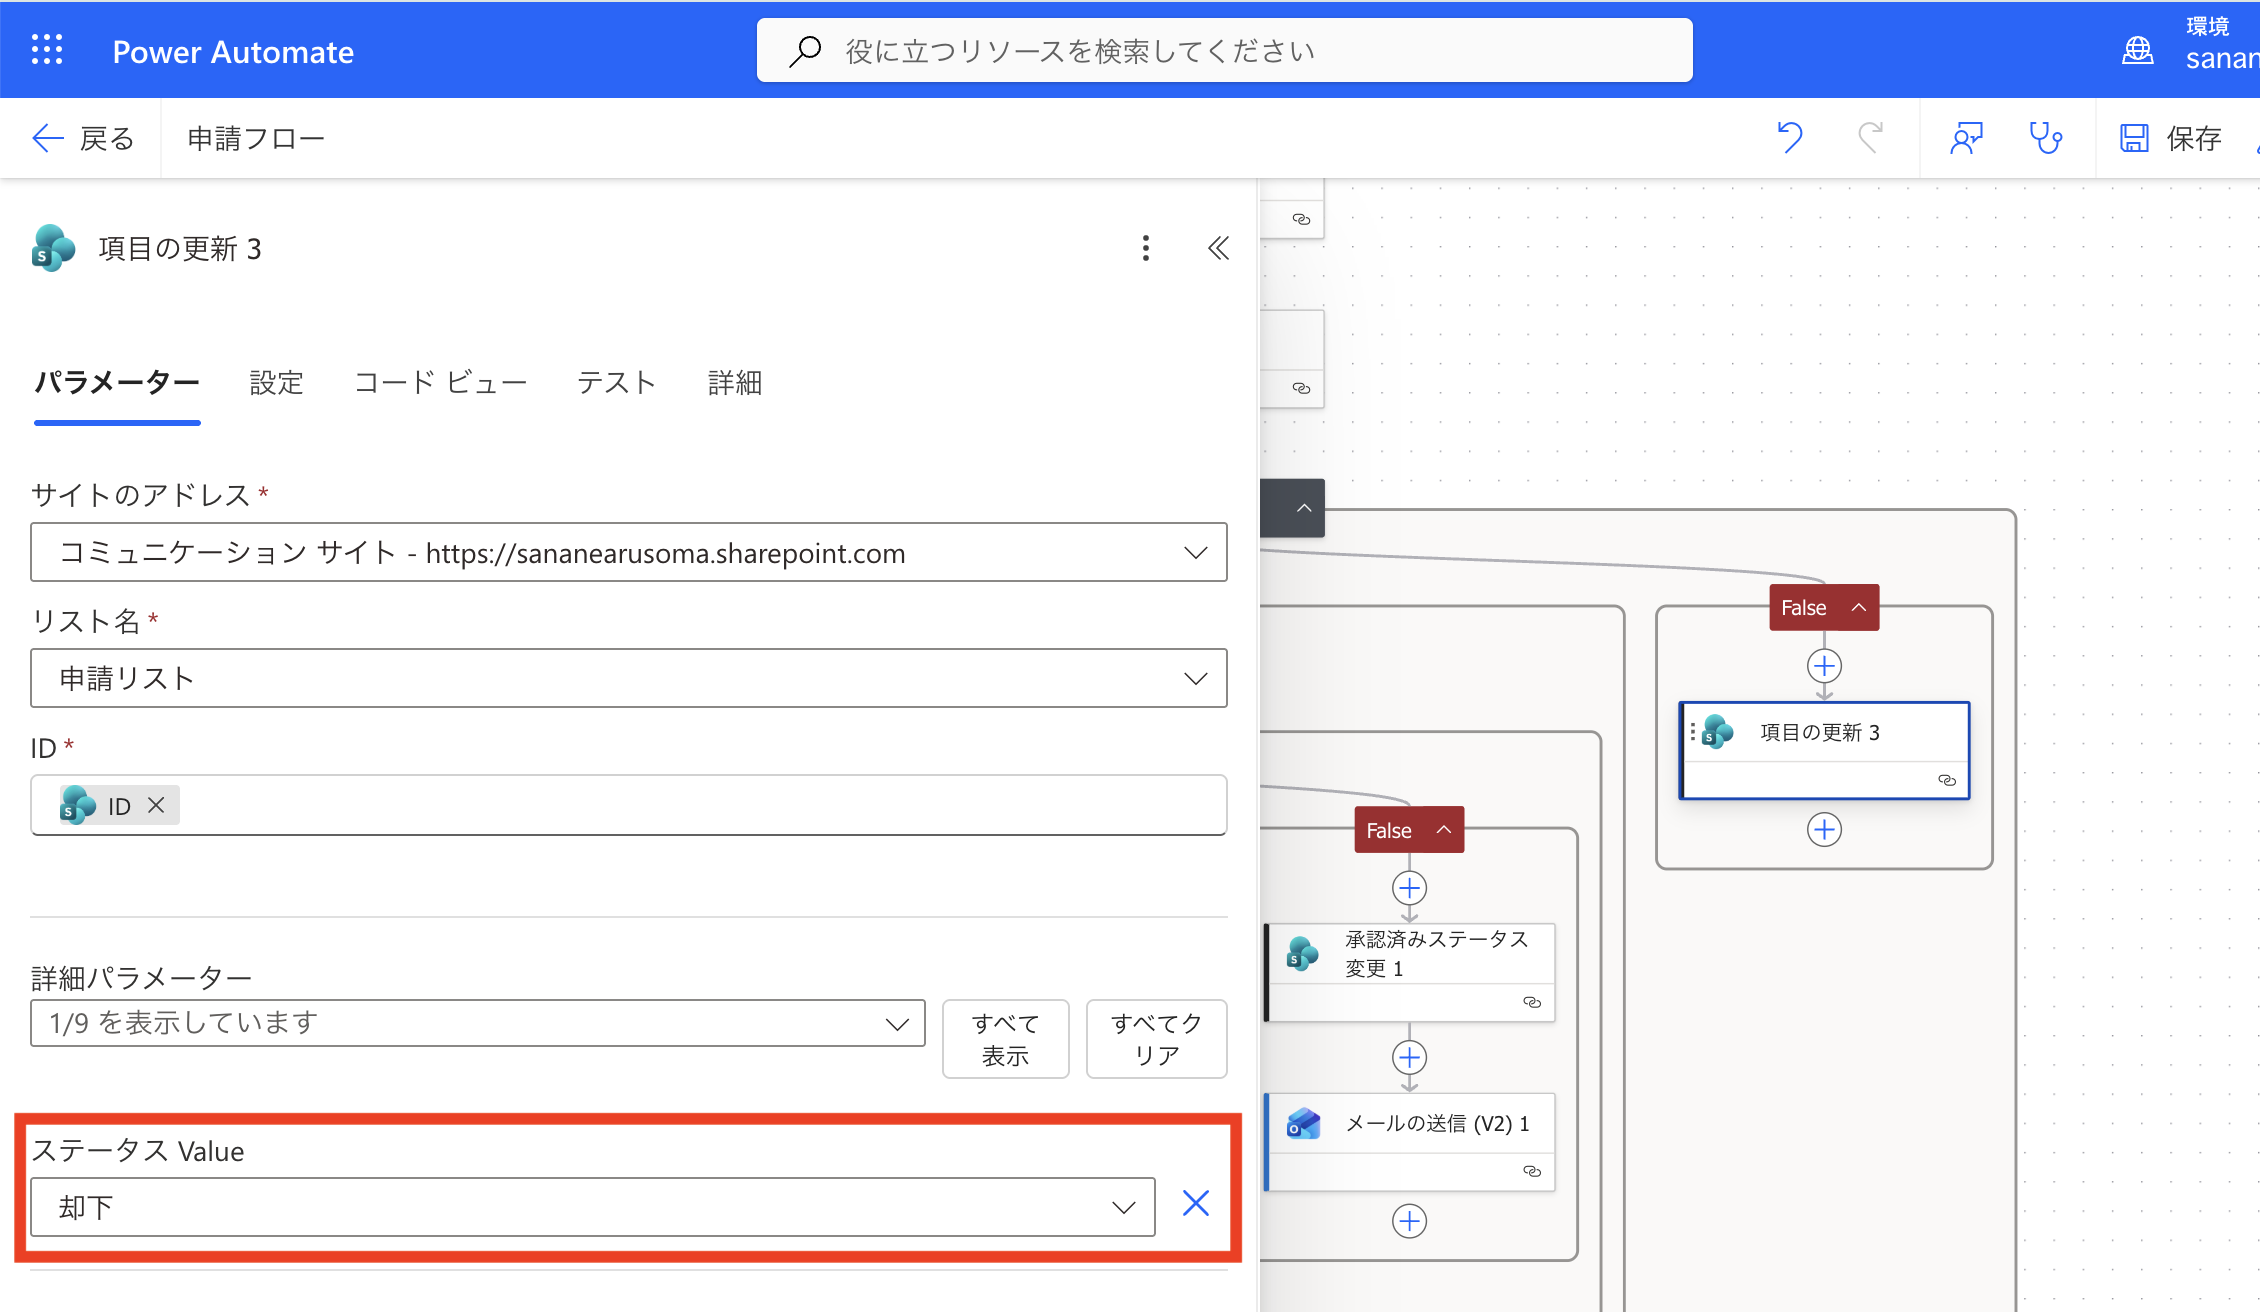Add action below 項目の更新 3
Screen dimensions: 2260x1312
tap(1824, 830)
